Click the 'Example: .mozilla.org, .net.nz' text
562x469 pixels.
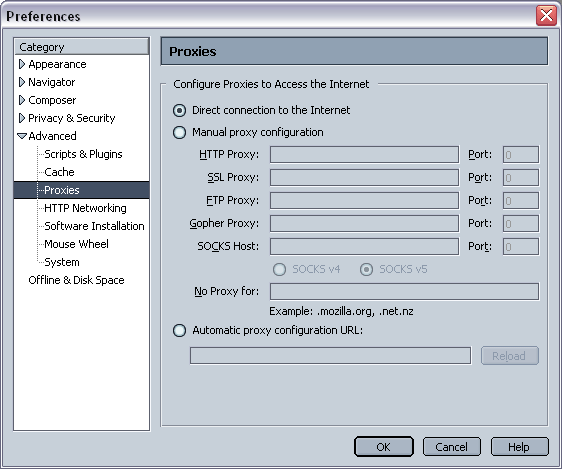(x=341, y=311)
